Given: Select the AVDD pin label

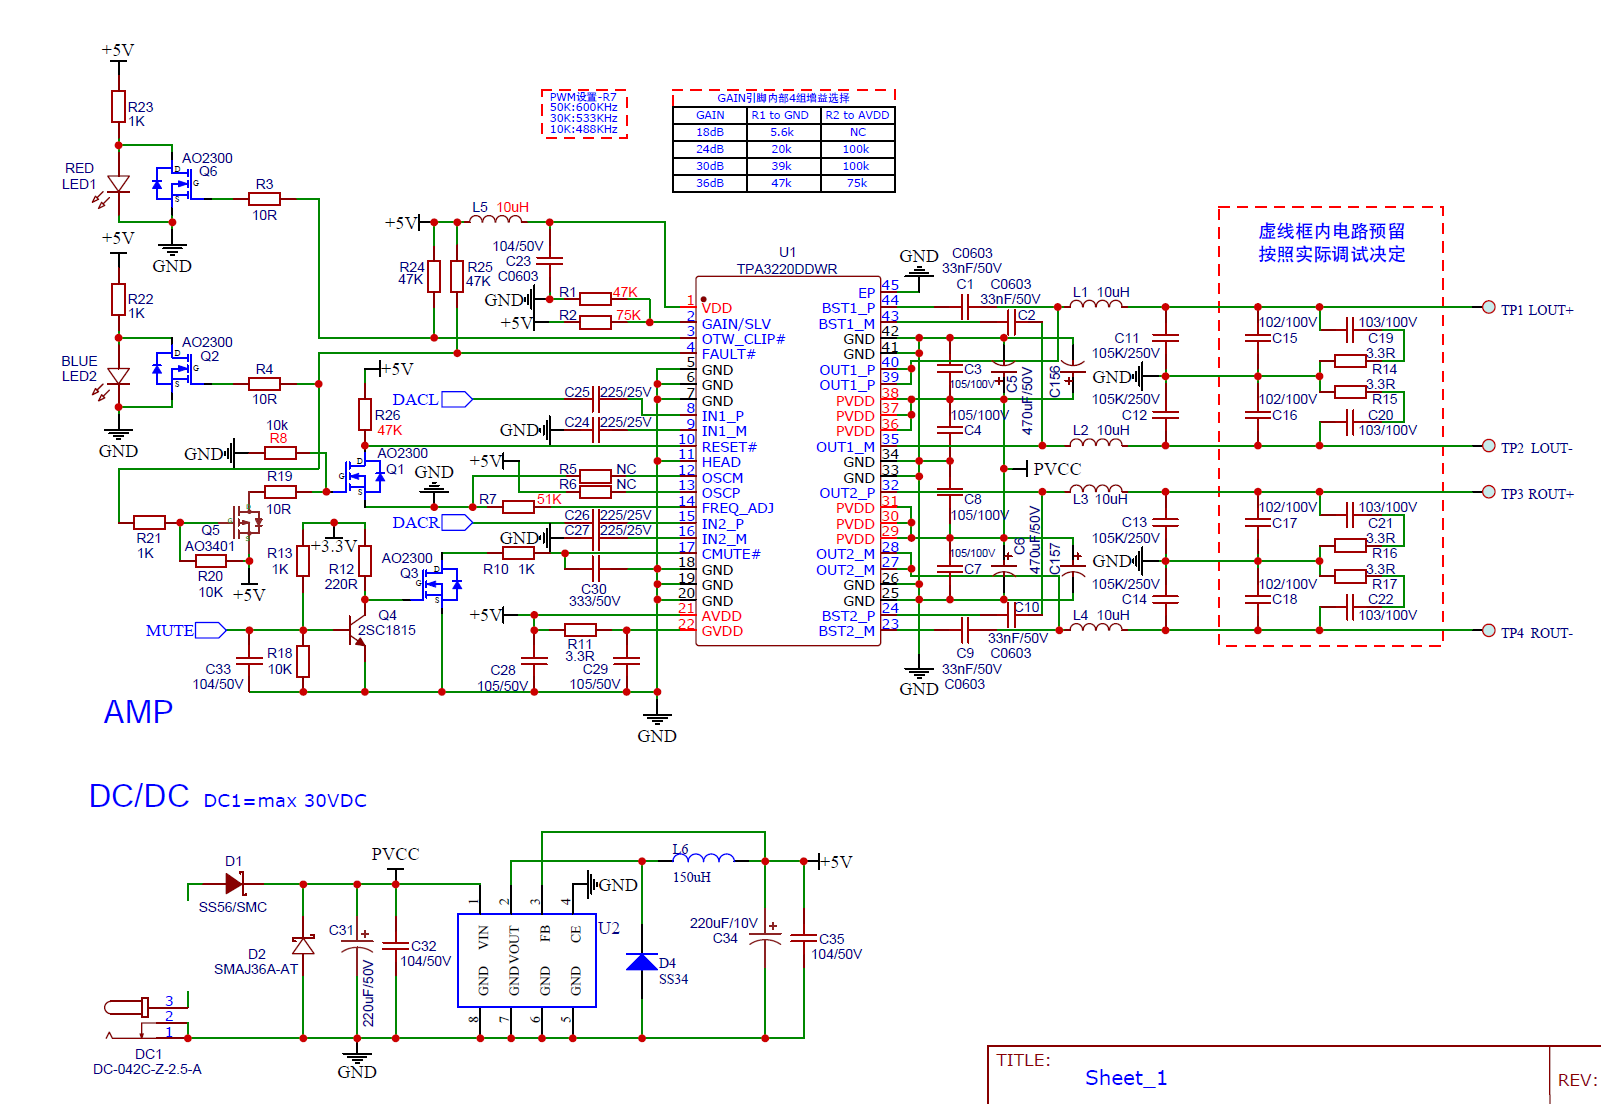Looking at the screenshot, I should click(722, 616).
